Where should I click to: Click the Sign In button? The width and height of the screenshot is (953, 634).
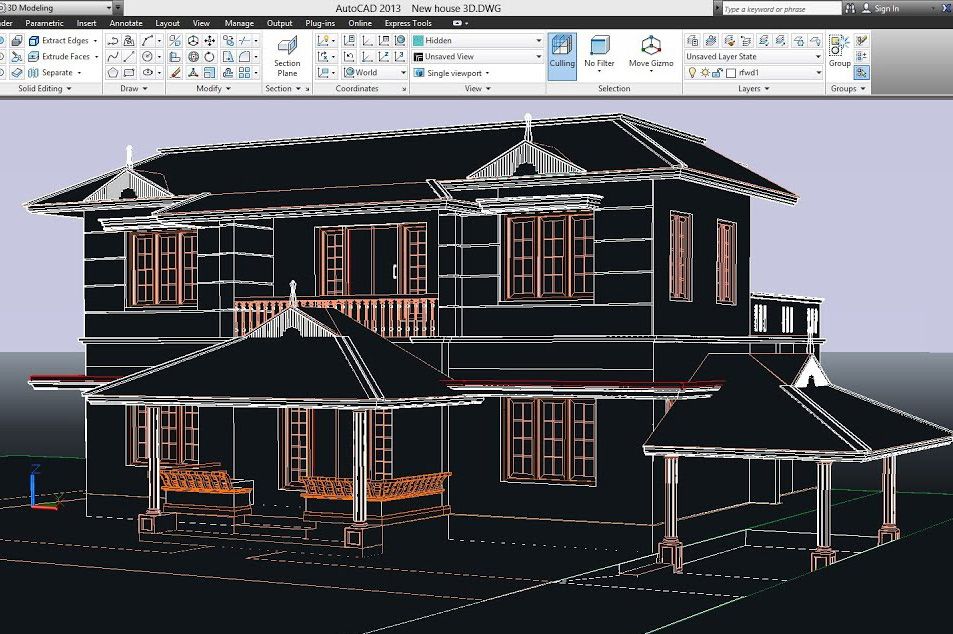[x=886, y=8]
